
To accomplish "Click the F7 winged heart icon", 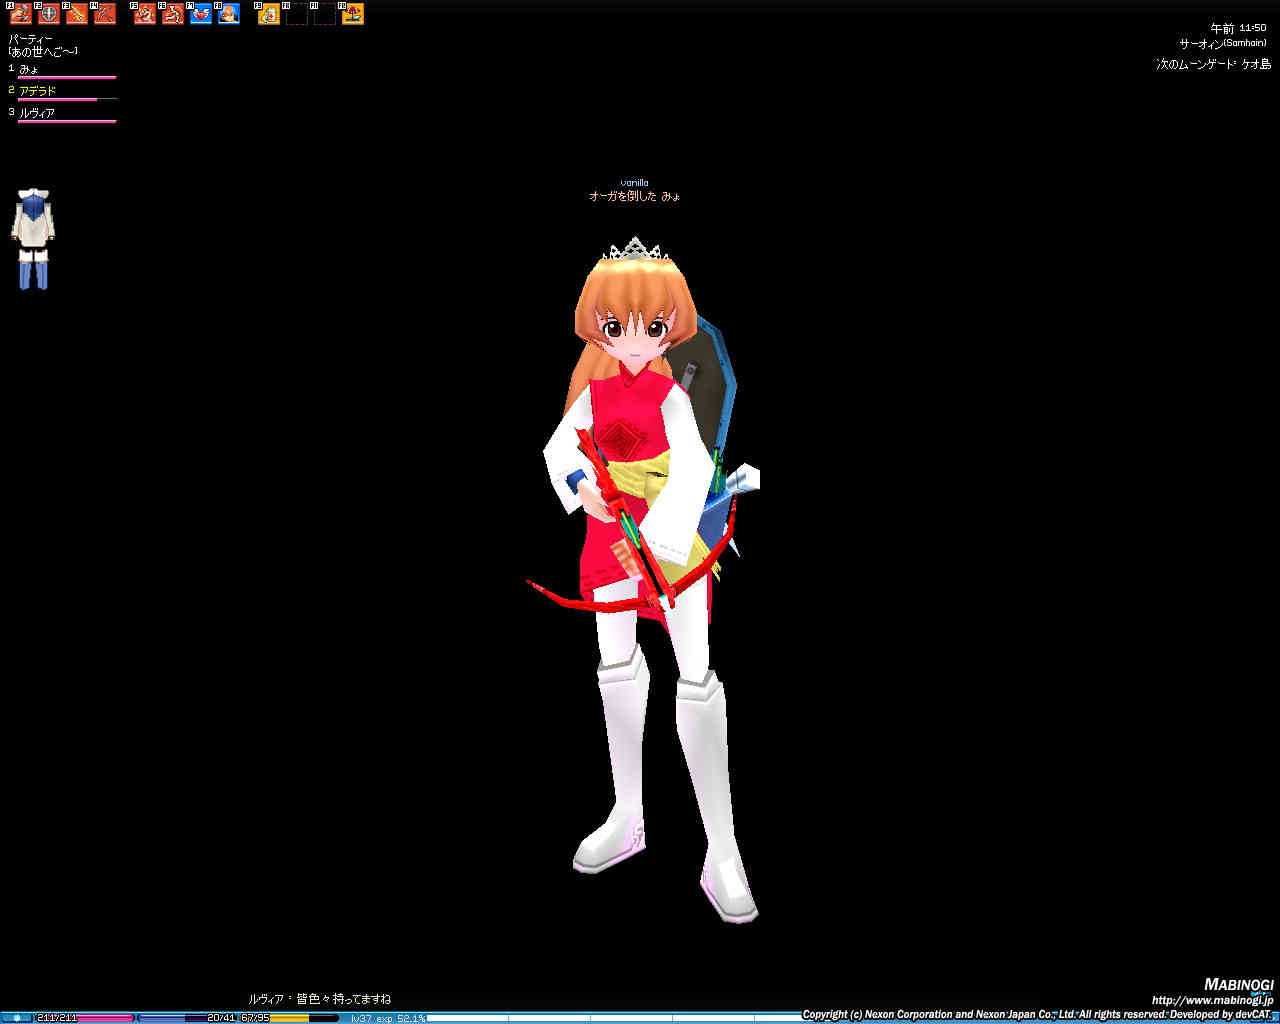I will click(x=201, y=14).
